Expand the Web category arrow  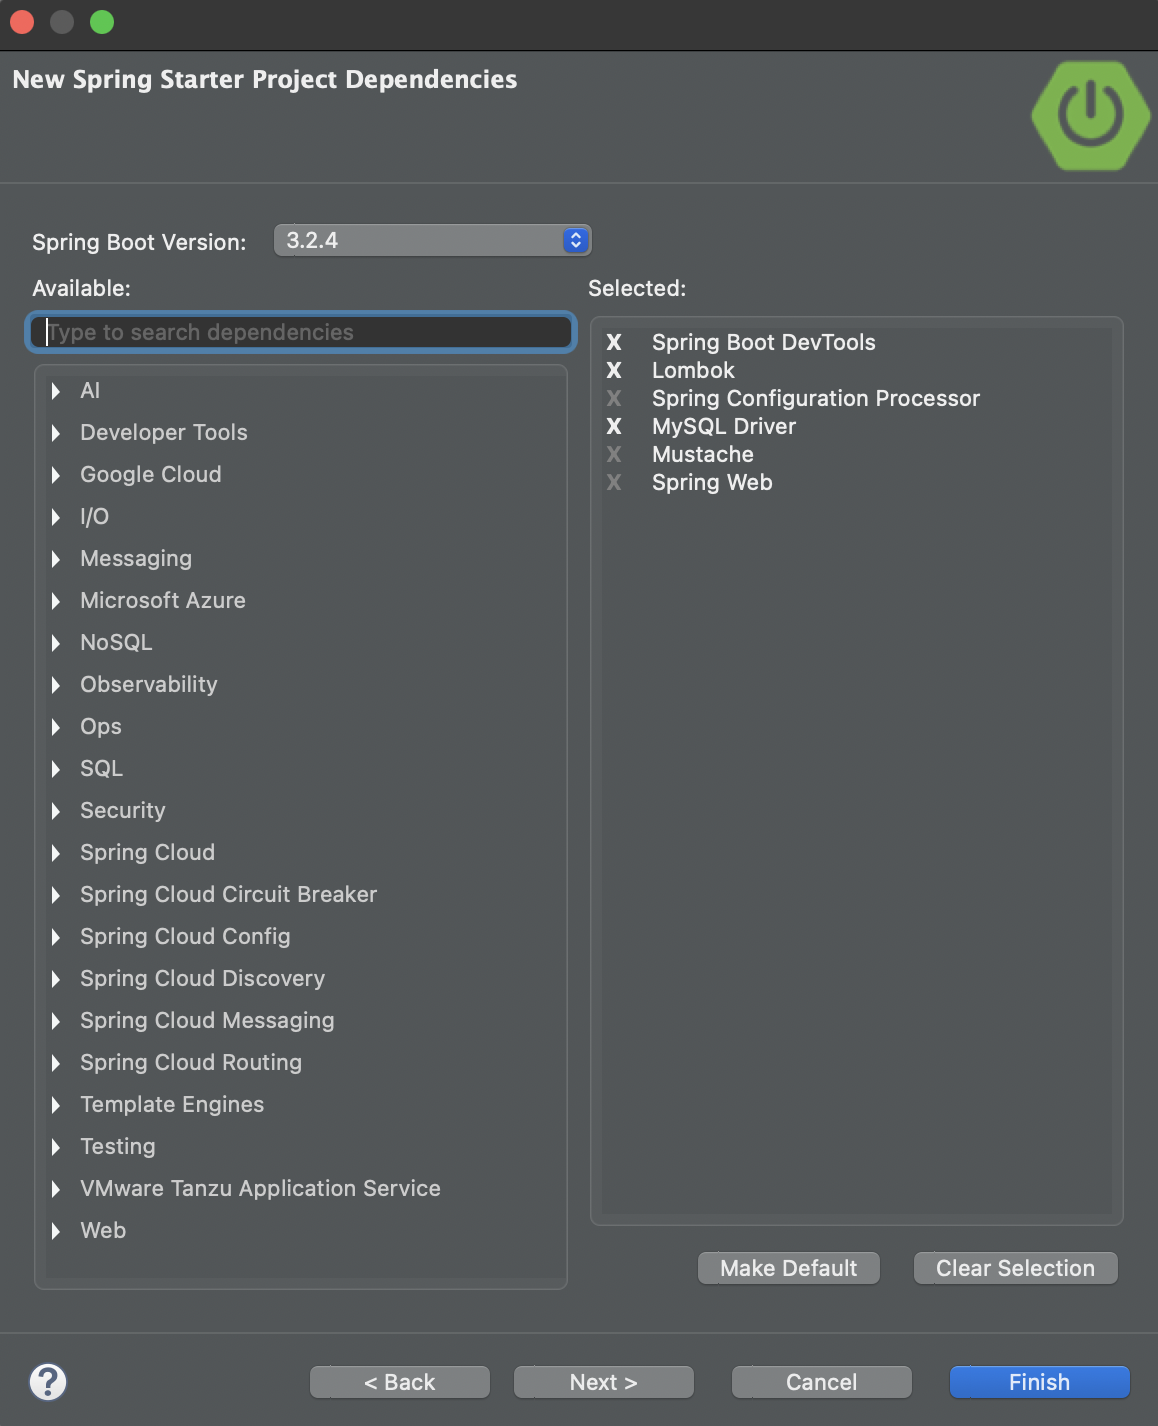click(56, 1231)
